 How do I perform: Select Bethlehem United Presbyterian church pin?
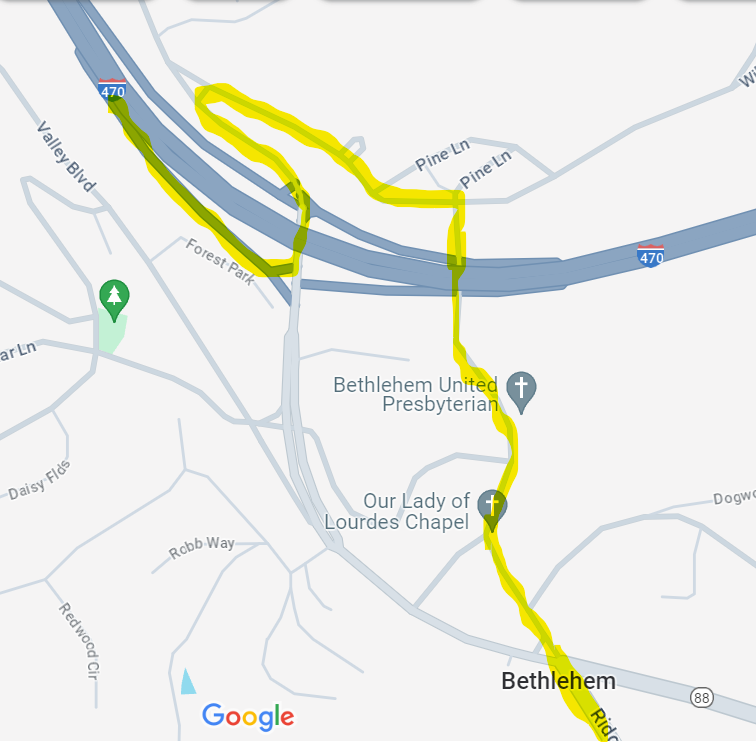[x=521, y=392]
